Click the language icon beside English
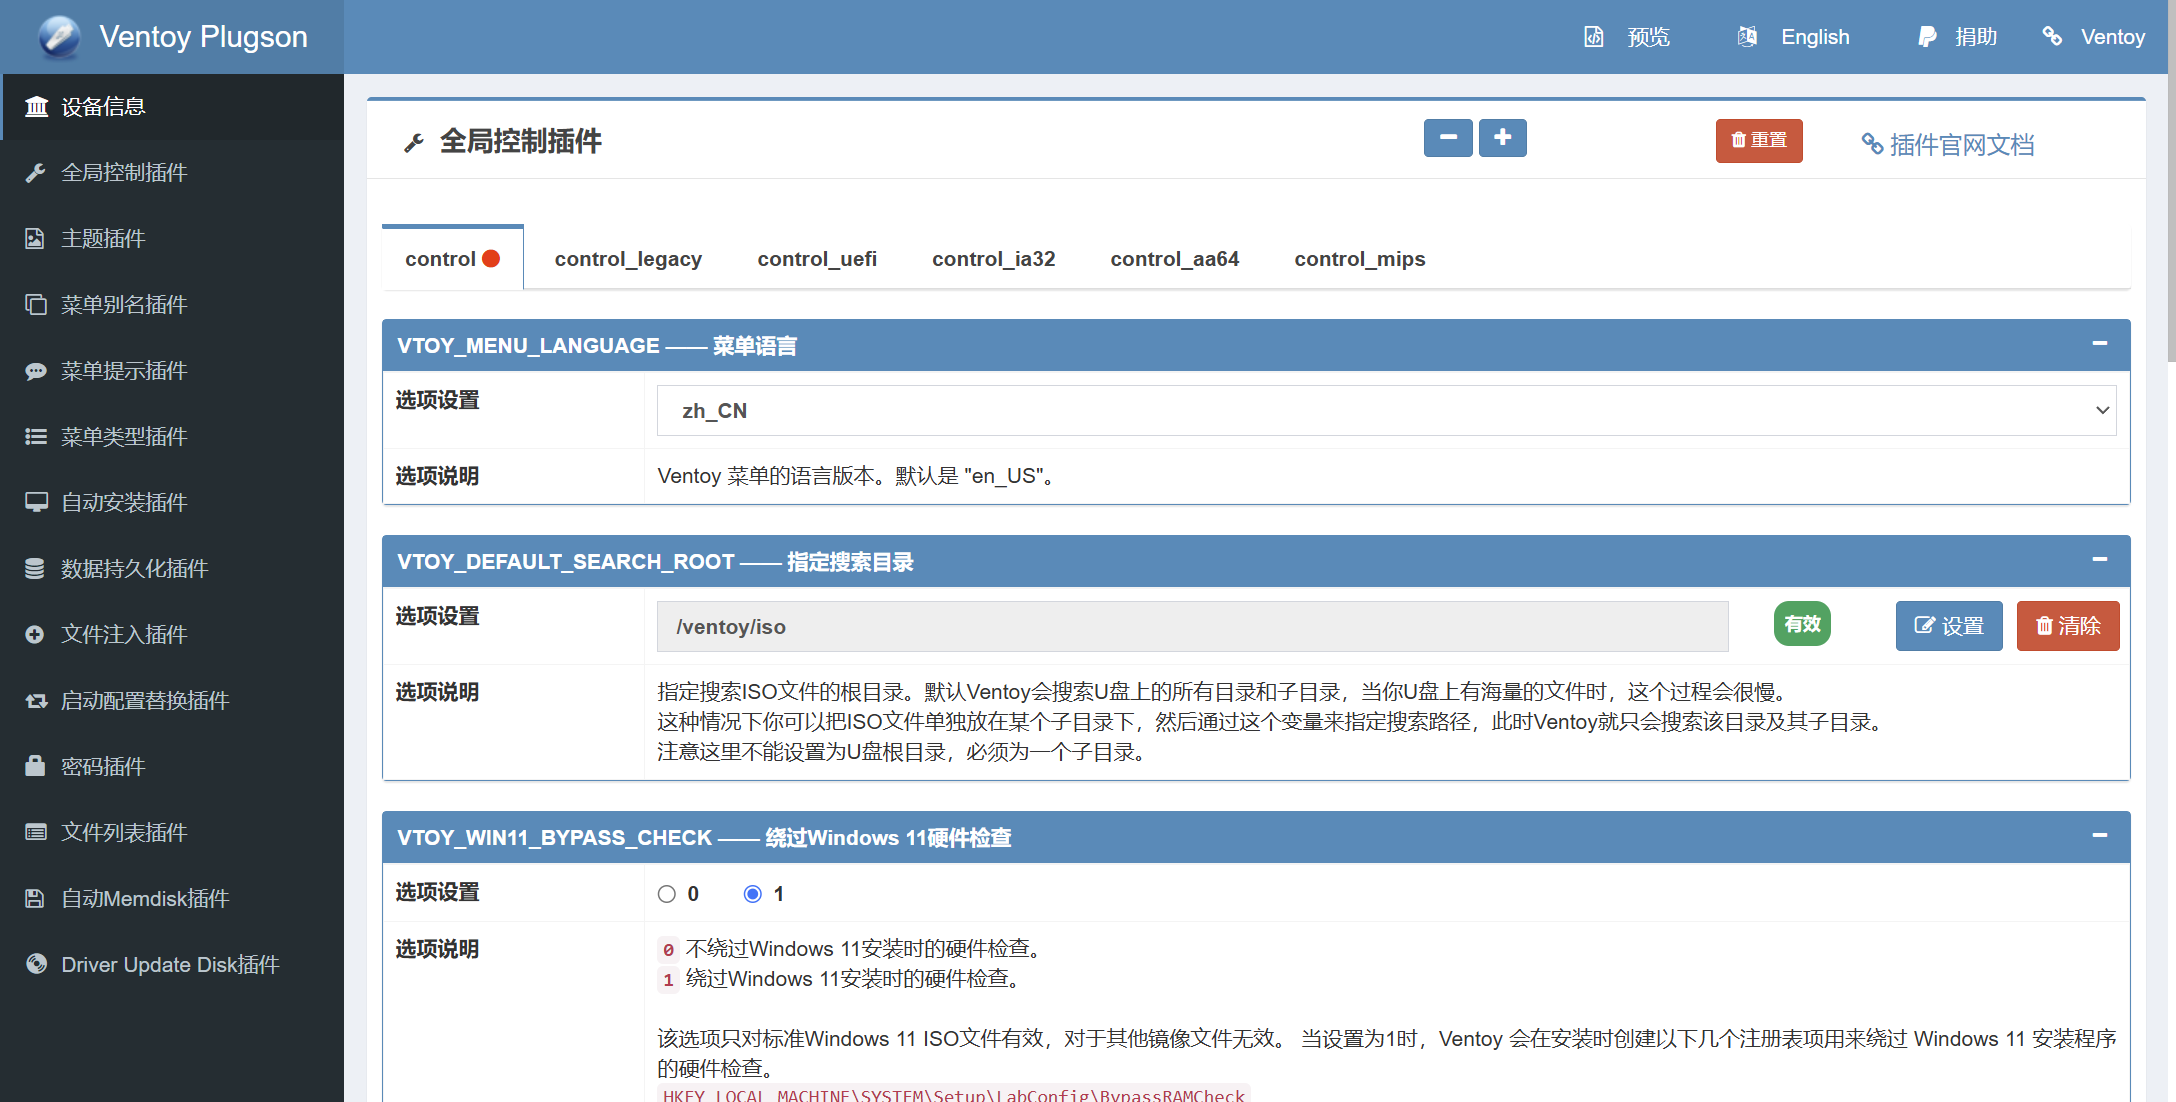The height and width of the screenshot is (1102, 2176). click(x=1747, y=37)
